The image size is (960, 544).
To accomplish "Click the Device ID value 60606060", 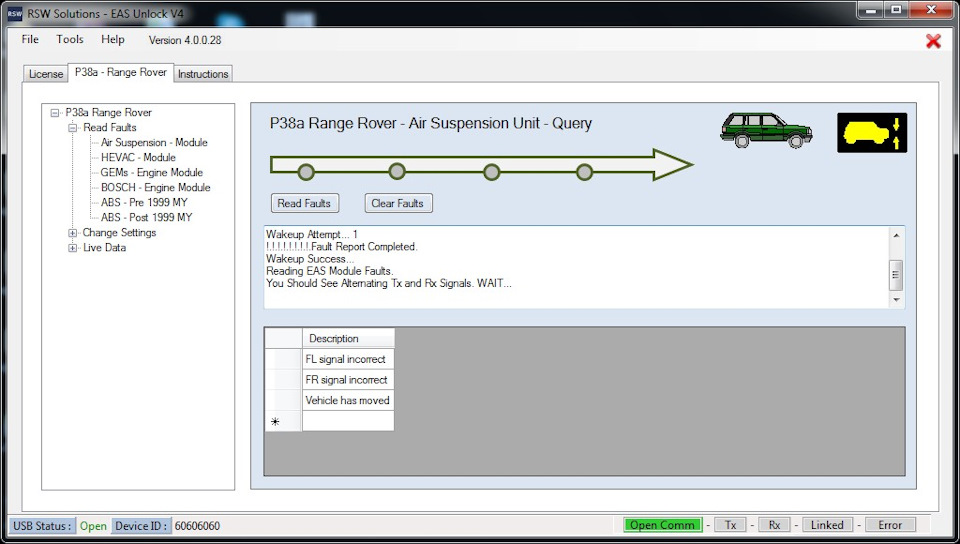I will (x=197, y=526).
